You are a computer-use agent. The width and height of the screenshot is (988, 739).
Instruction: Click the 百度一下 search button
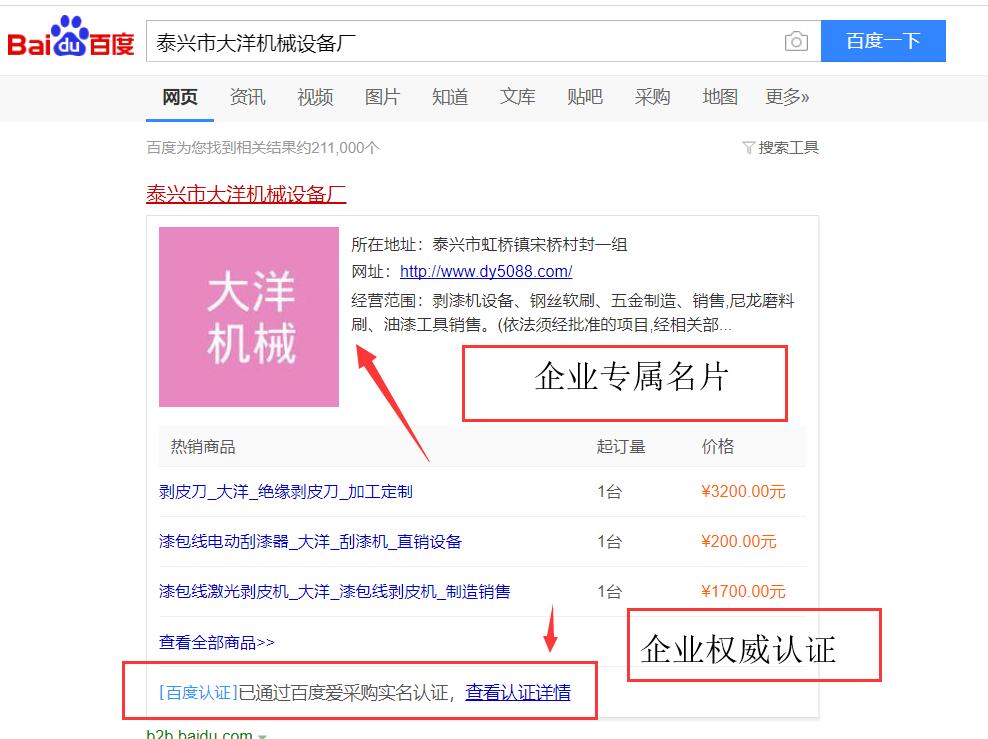882,42
